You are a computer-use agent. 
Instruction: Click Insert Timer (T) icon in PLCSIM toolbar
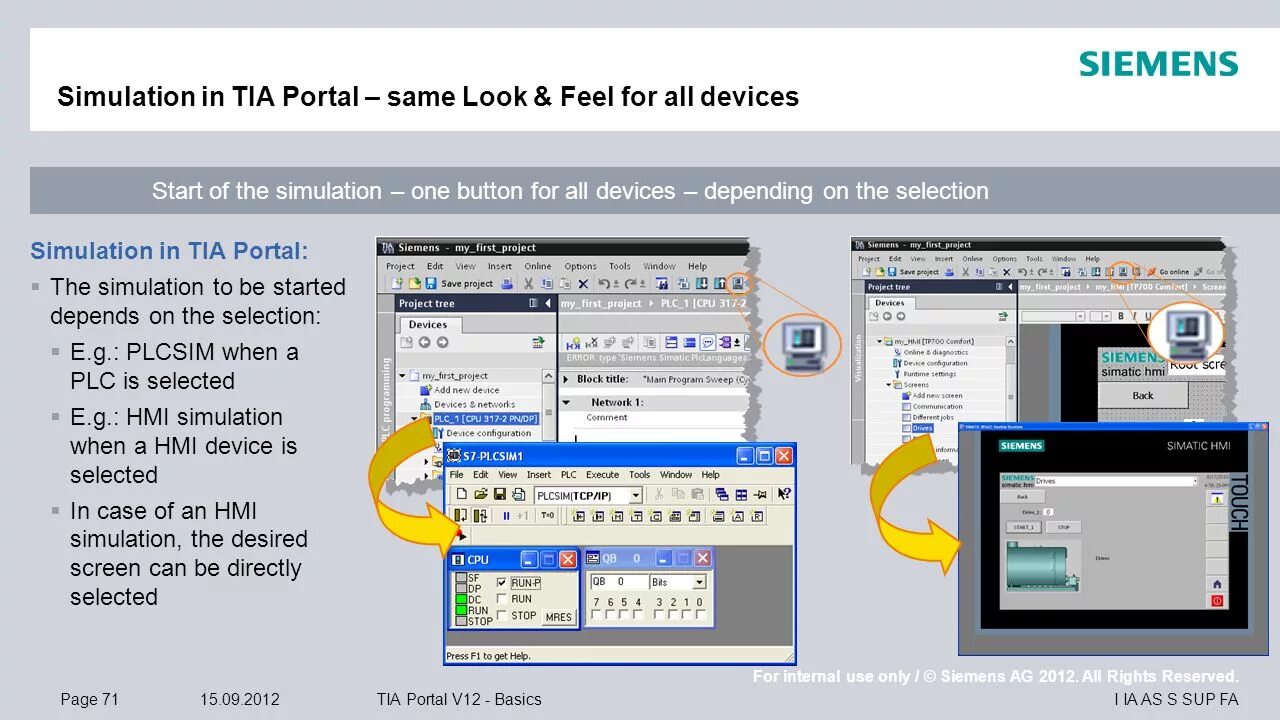[636, 516]
